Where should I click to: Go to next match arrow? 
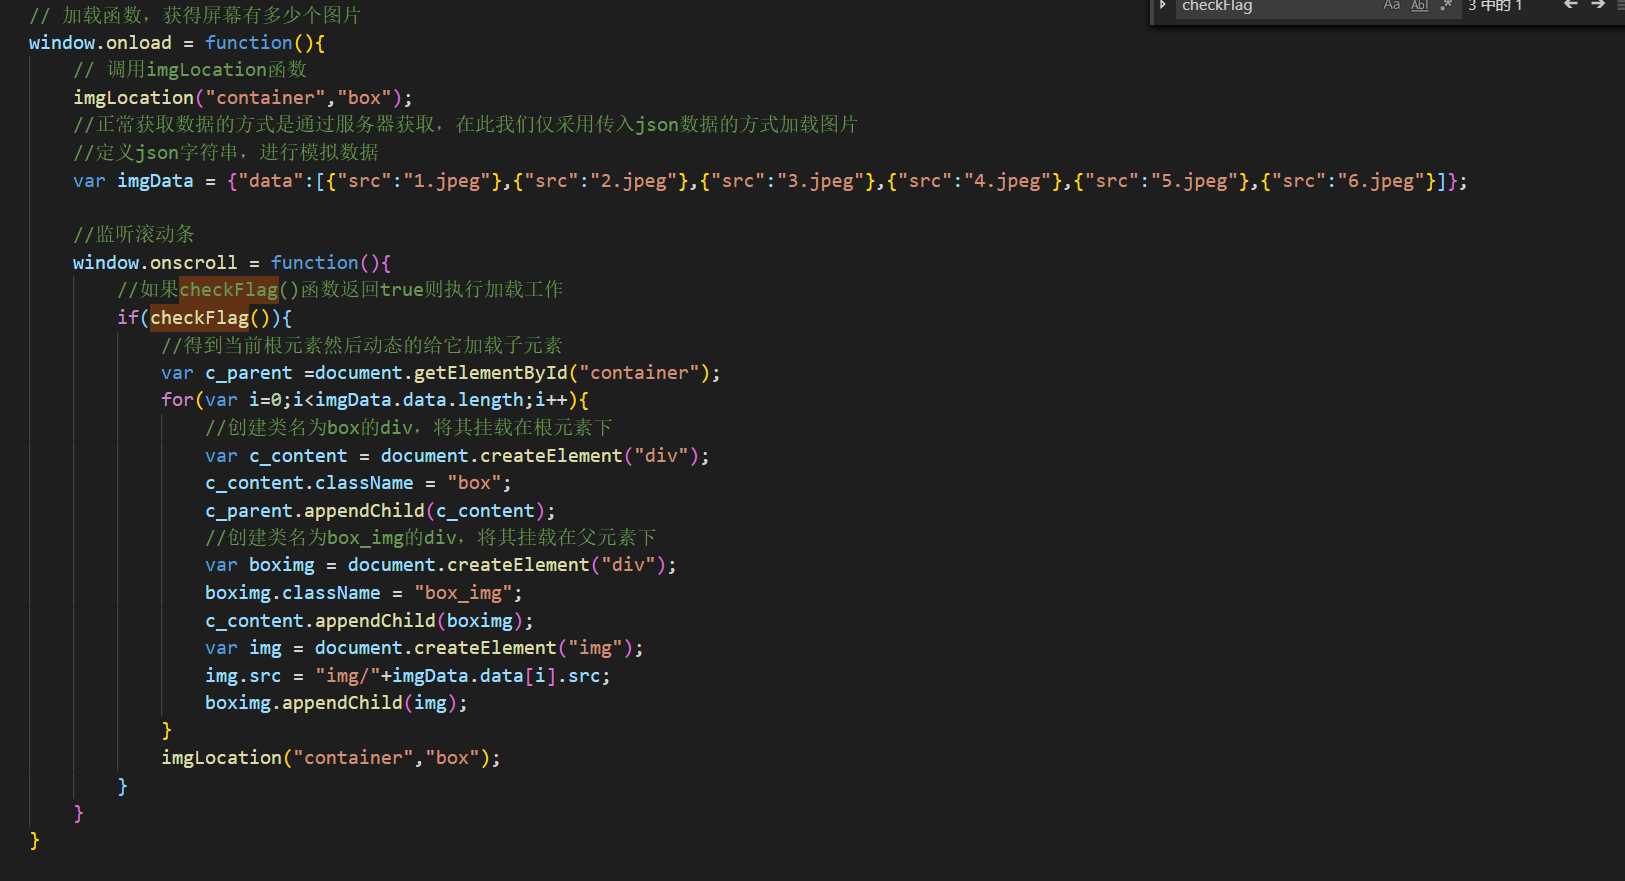[x=1598, y=5]
